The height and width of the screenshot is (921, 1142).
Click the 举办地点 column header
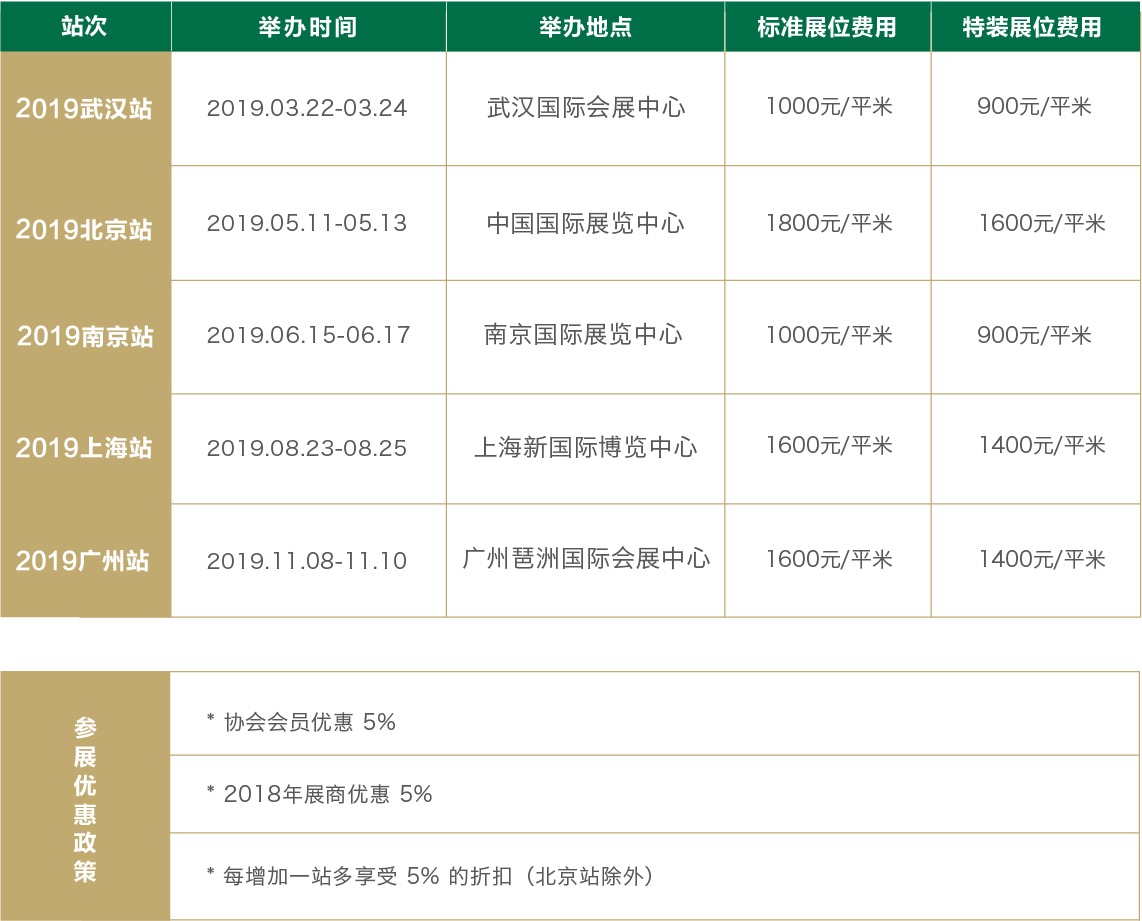click(x=585, y=27)
